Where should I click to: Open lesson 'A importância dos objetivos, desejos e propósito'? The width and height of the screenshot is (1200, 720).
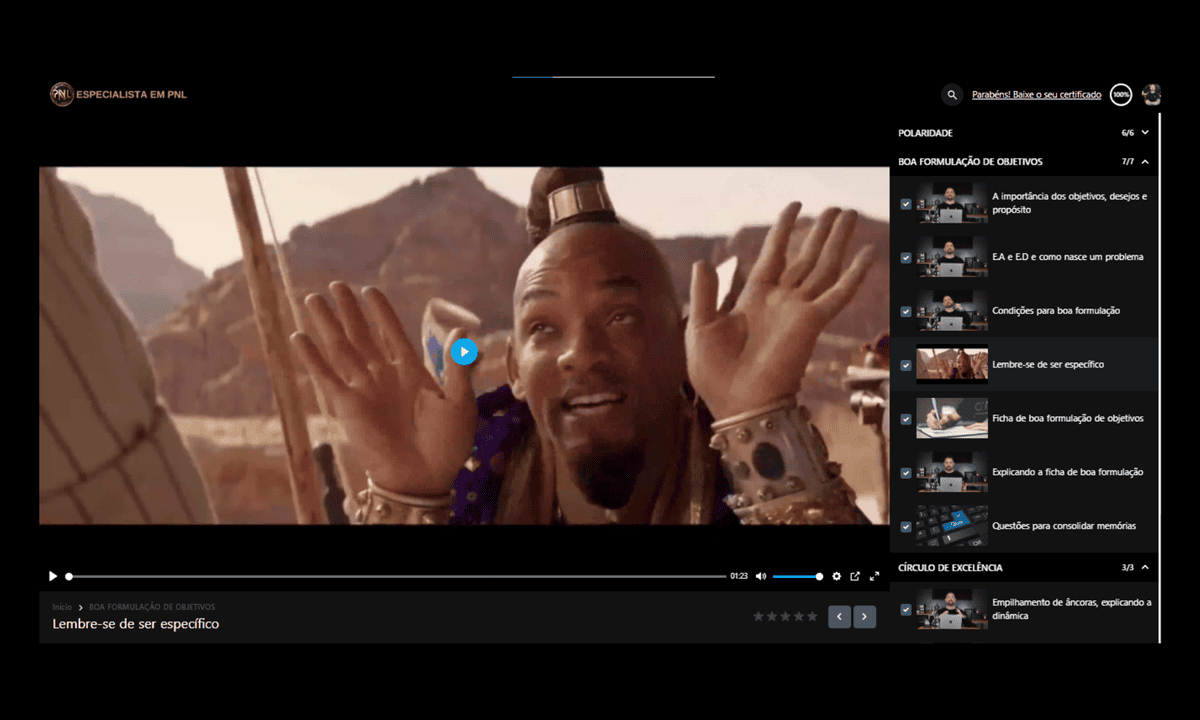pyautogui.click(x=1070, y=203)
